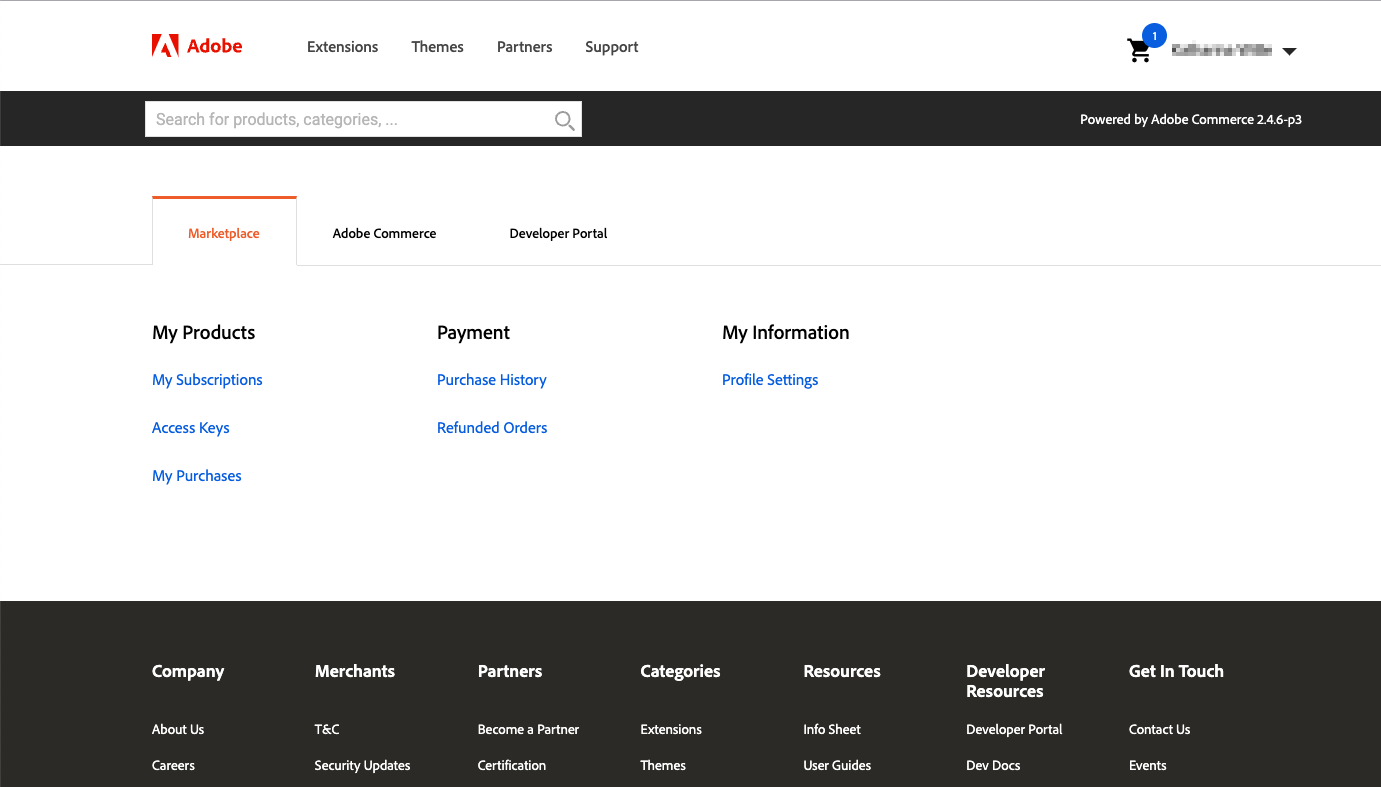1381x787 pixels.
Task: Open the Support menu
Action: (x=612, y=47)
